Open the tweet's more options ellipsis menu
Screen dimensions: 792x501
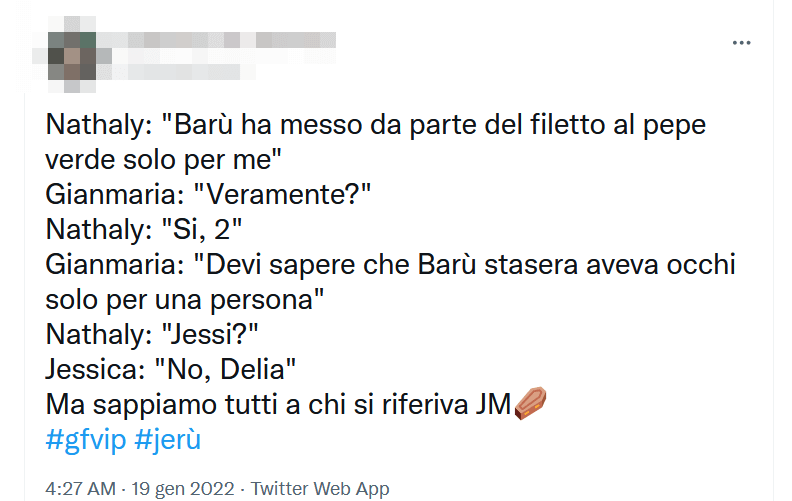coord(741,43)
